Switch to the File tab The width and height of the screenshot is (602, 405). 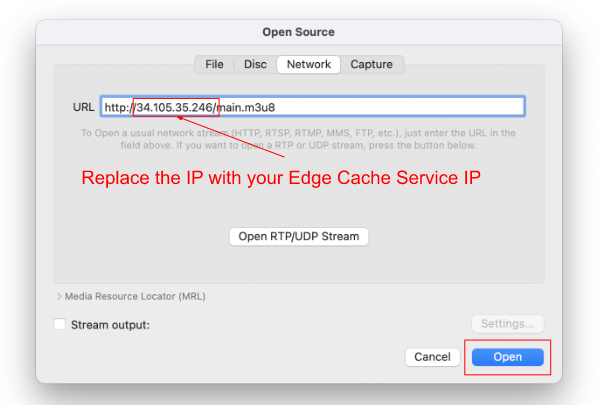pyautogui.click(x=214, y=64)
